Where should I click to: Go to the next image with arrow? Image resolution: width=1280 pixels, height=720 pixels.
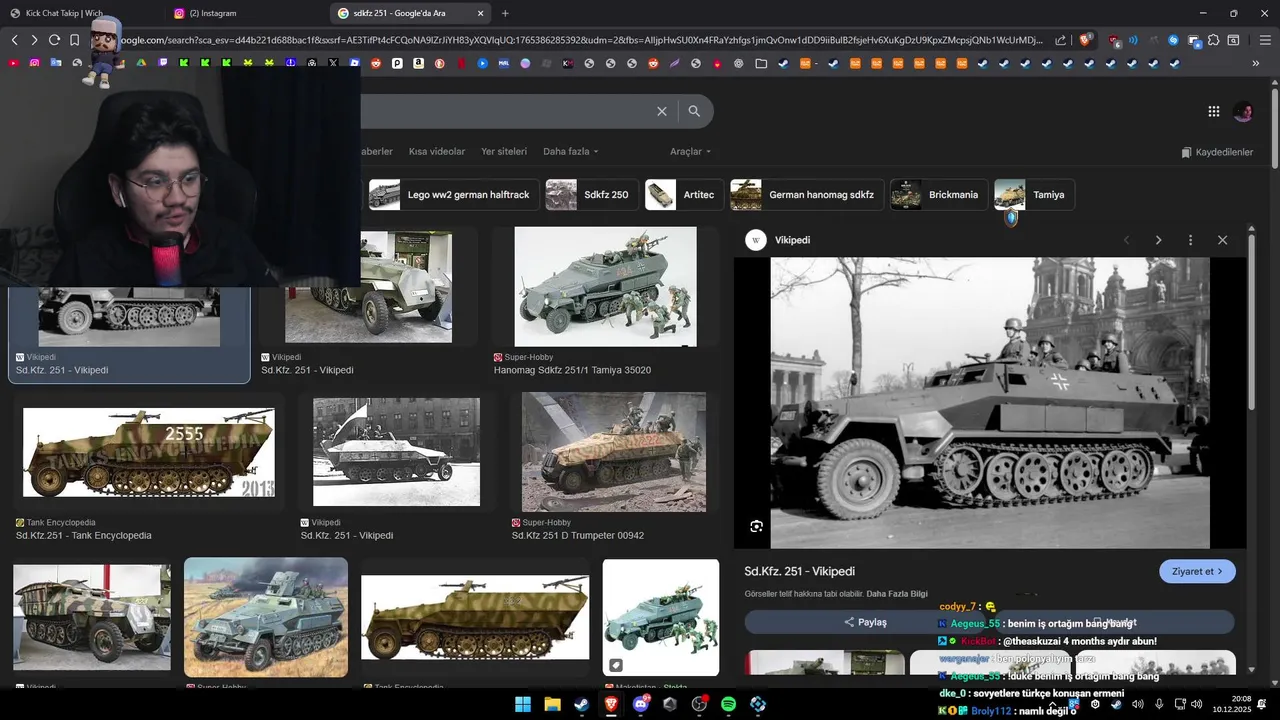1158,240
